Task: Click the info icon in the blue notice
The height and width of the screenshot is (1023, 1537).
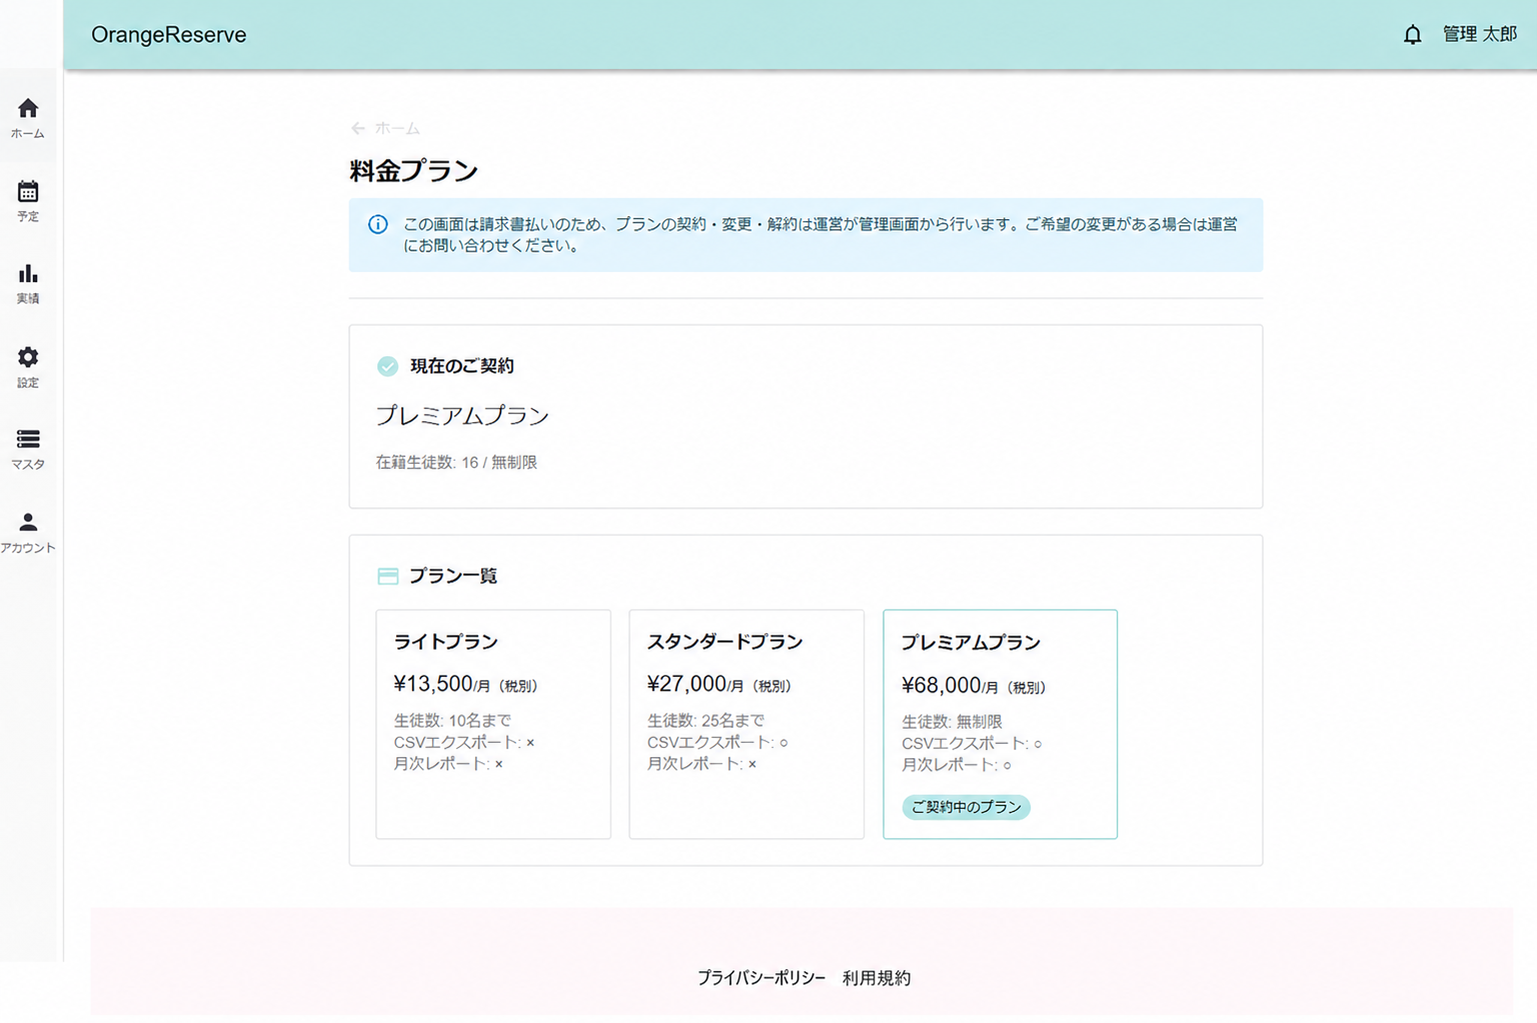Action: (378, 224)
